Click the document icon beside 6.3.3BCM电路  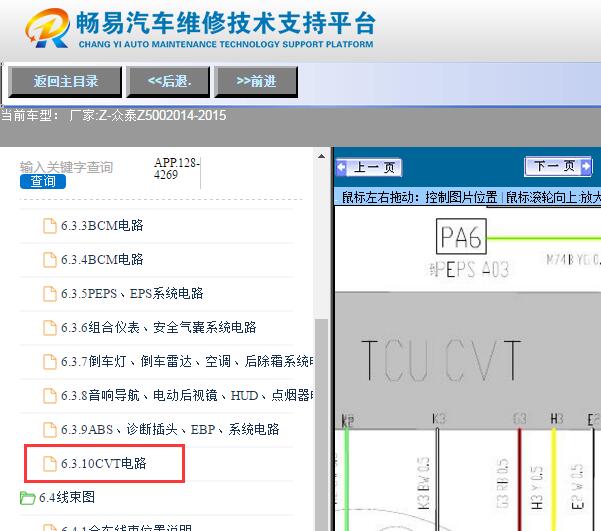(x=49, y=226)
